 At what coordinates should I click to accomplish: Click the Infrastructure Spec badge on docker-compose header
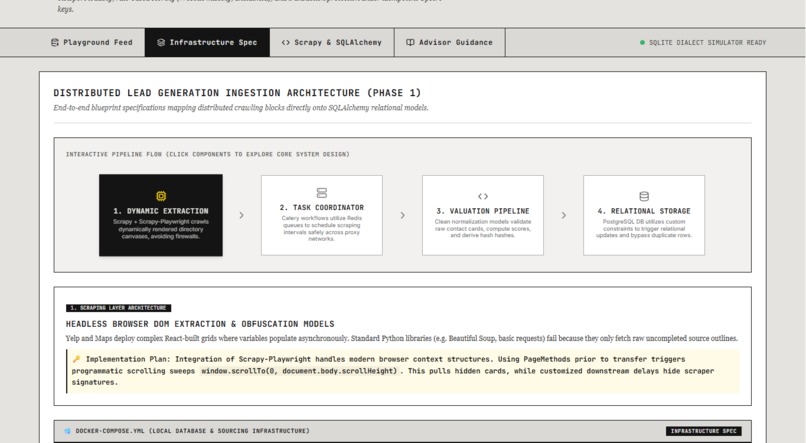[x=704, y=431]
